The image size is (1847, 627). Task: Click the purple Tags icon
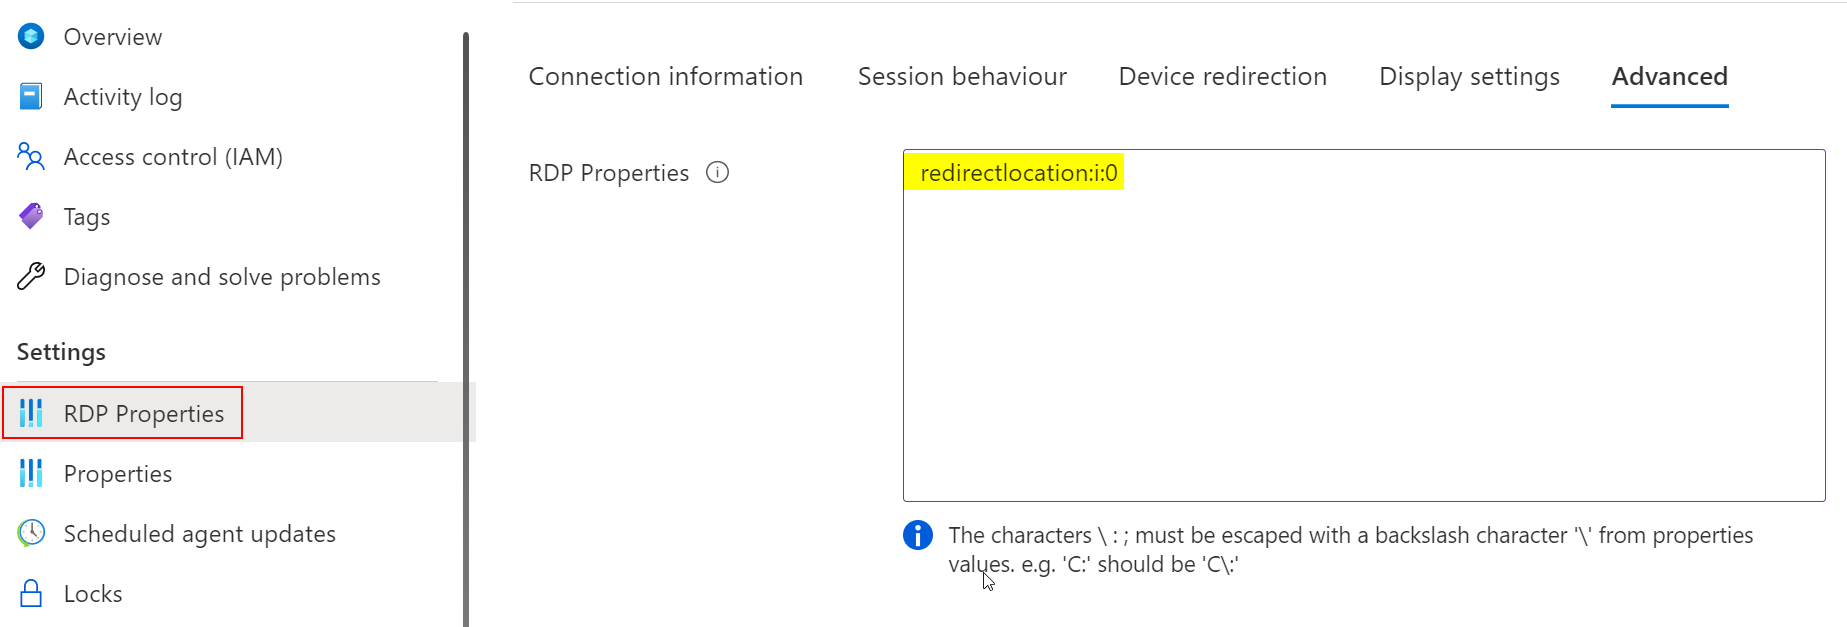point(32,216)
